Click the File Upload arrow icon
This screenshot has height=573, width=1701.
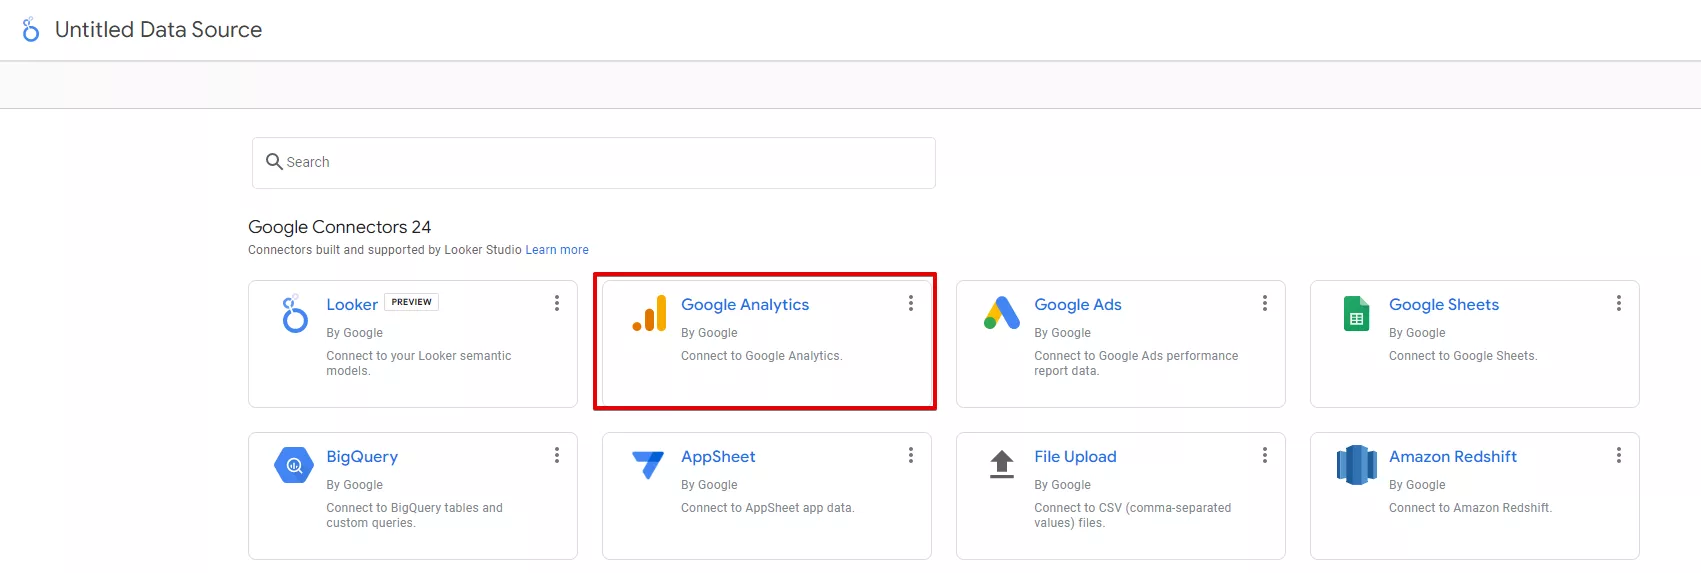point(1002,465)
